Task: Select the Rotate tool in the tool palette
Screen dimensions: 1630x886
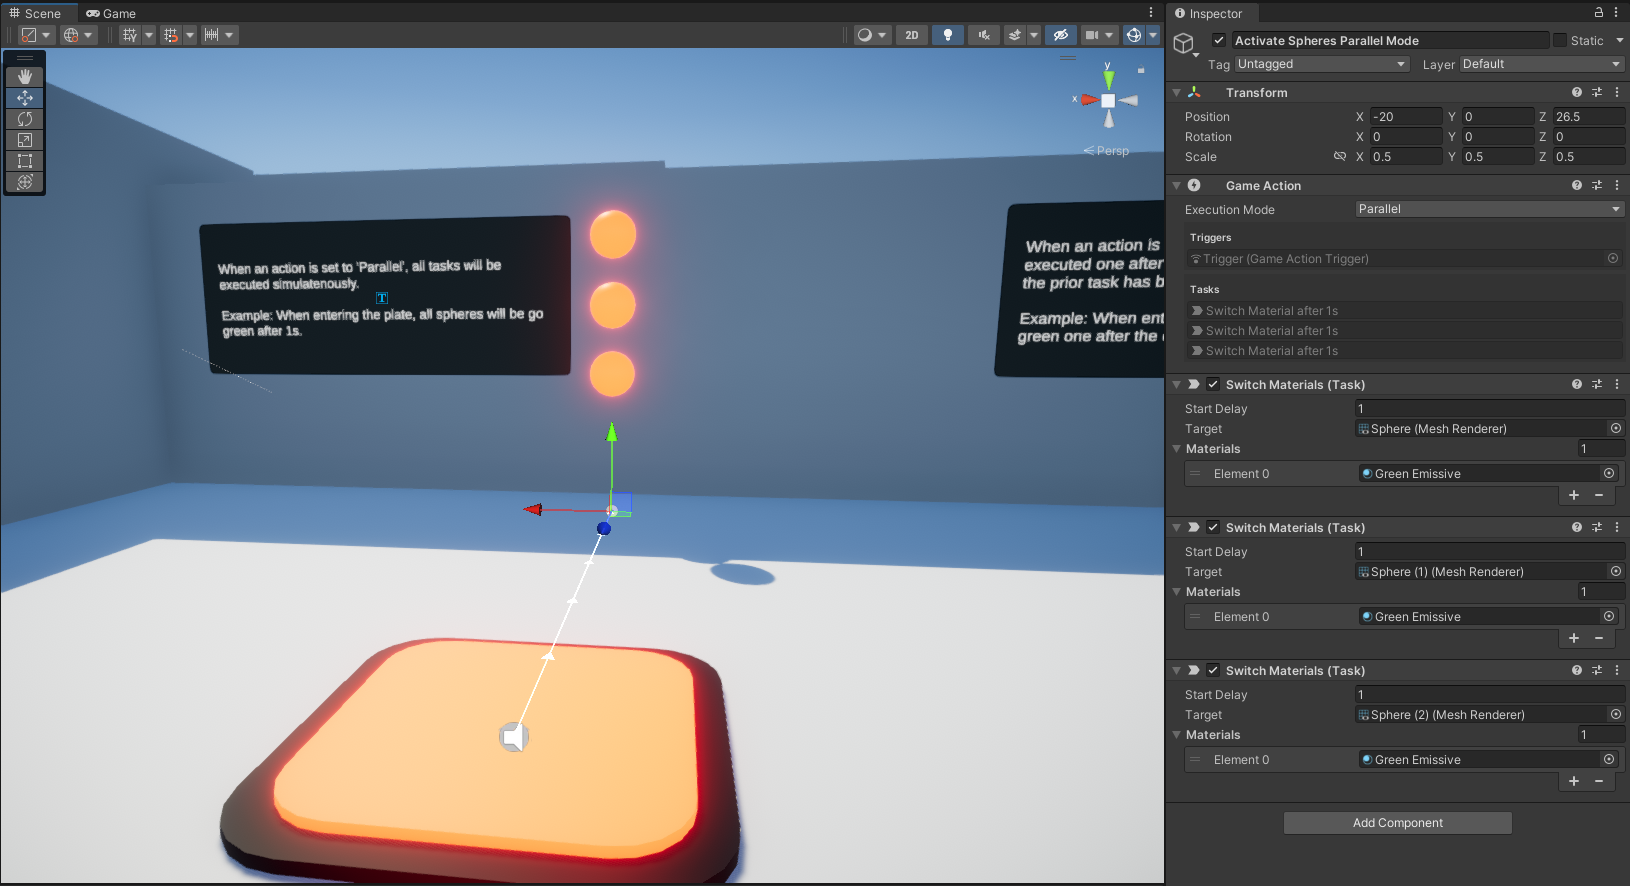Action: click(25, 119)
